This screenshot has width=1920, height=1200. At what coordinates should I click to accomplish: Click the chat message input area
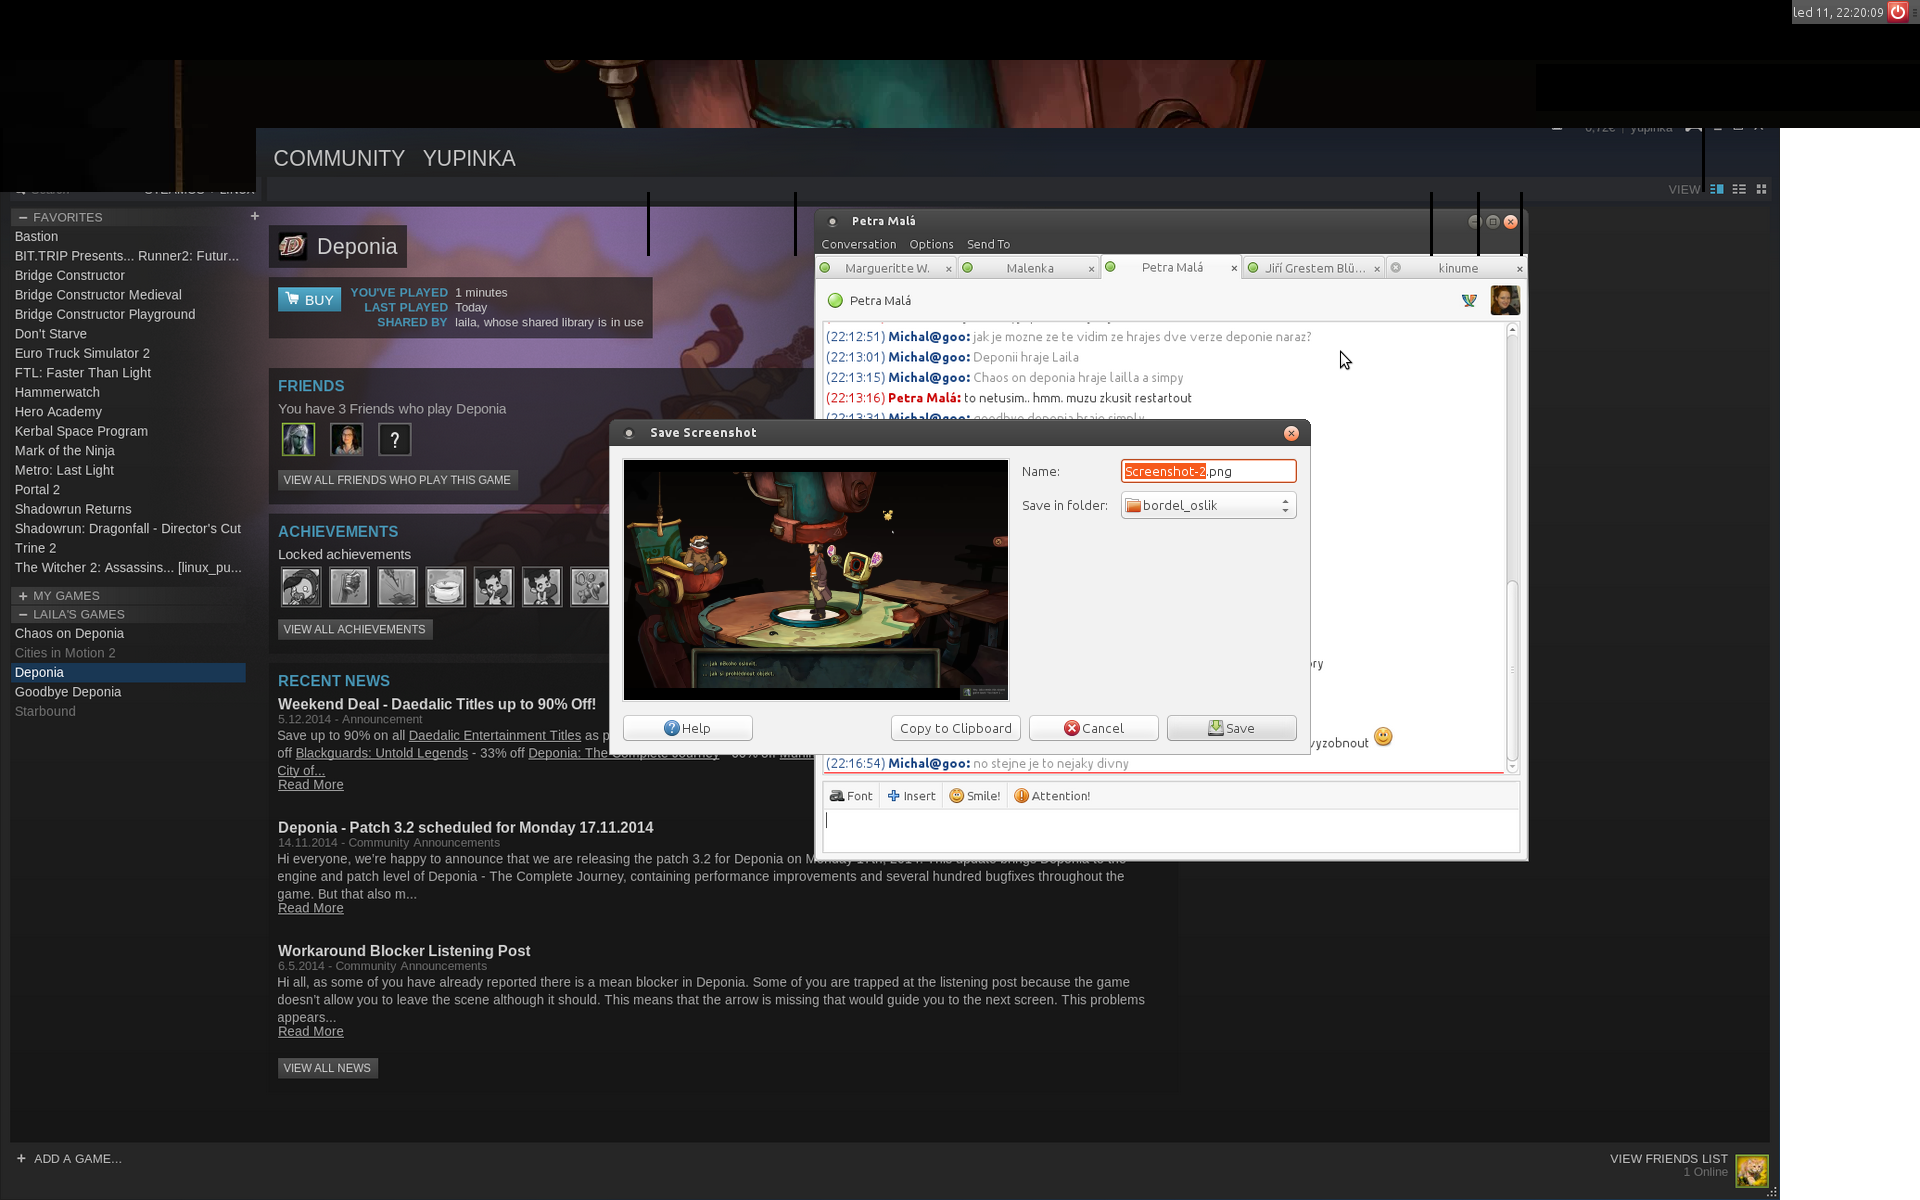coord(1170,831)
